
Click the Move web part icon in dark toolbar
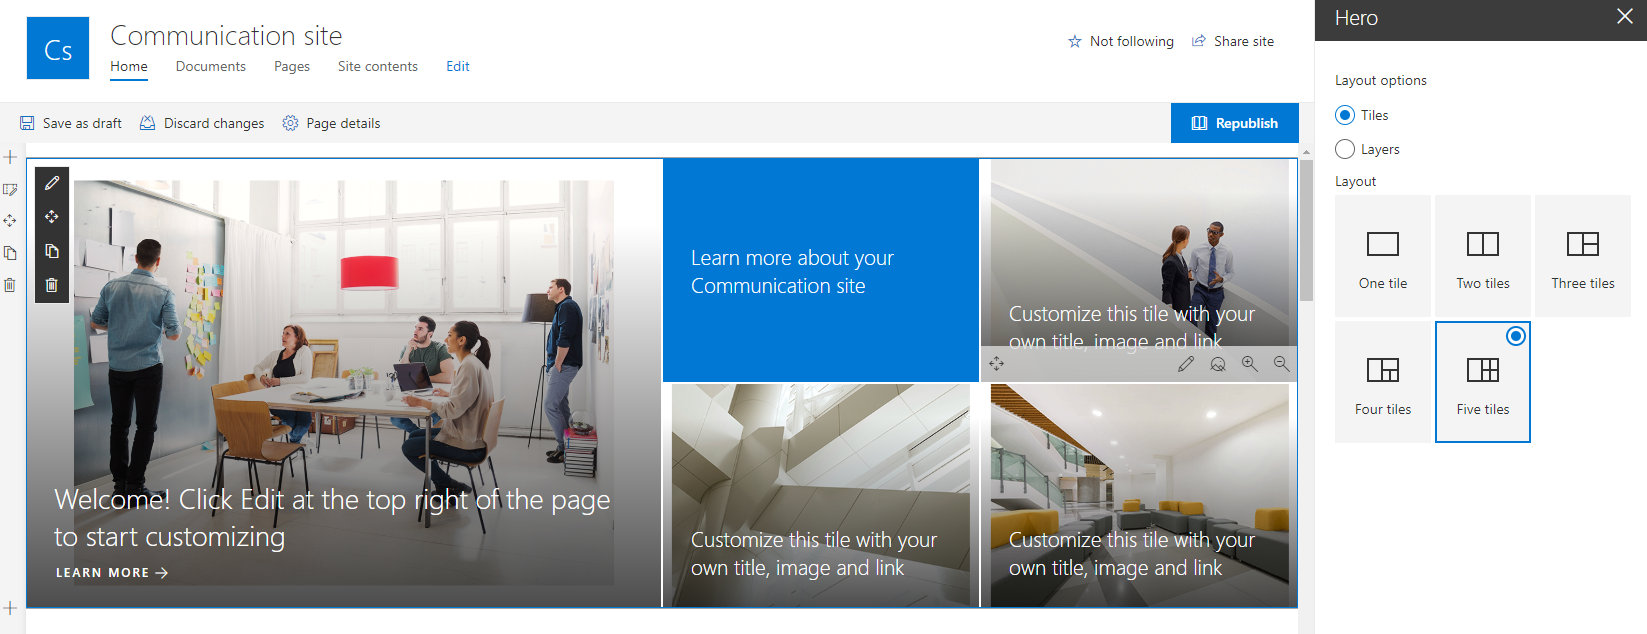(52, 217)
